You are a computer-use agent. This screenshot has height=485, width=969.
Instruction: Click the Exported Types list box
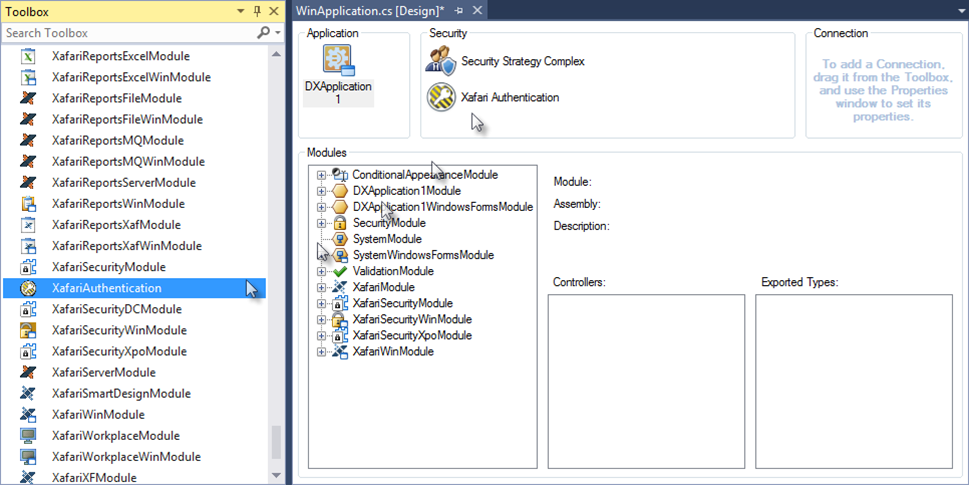854,381
